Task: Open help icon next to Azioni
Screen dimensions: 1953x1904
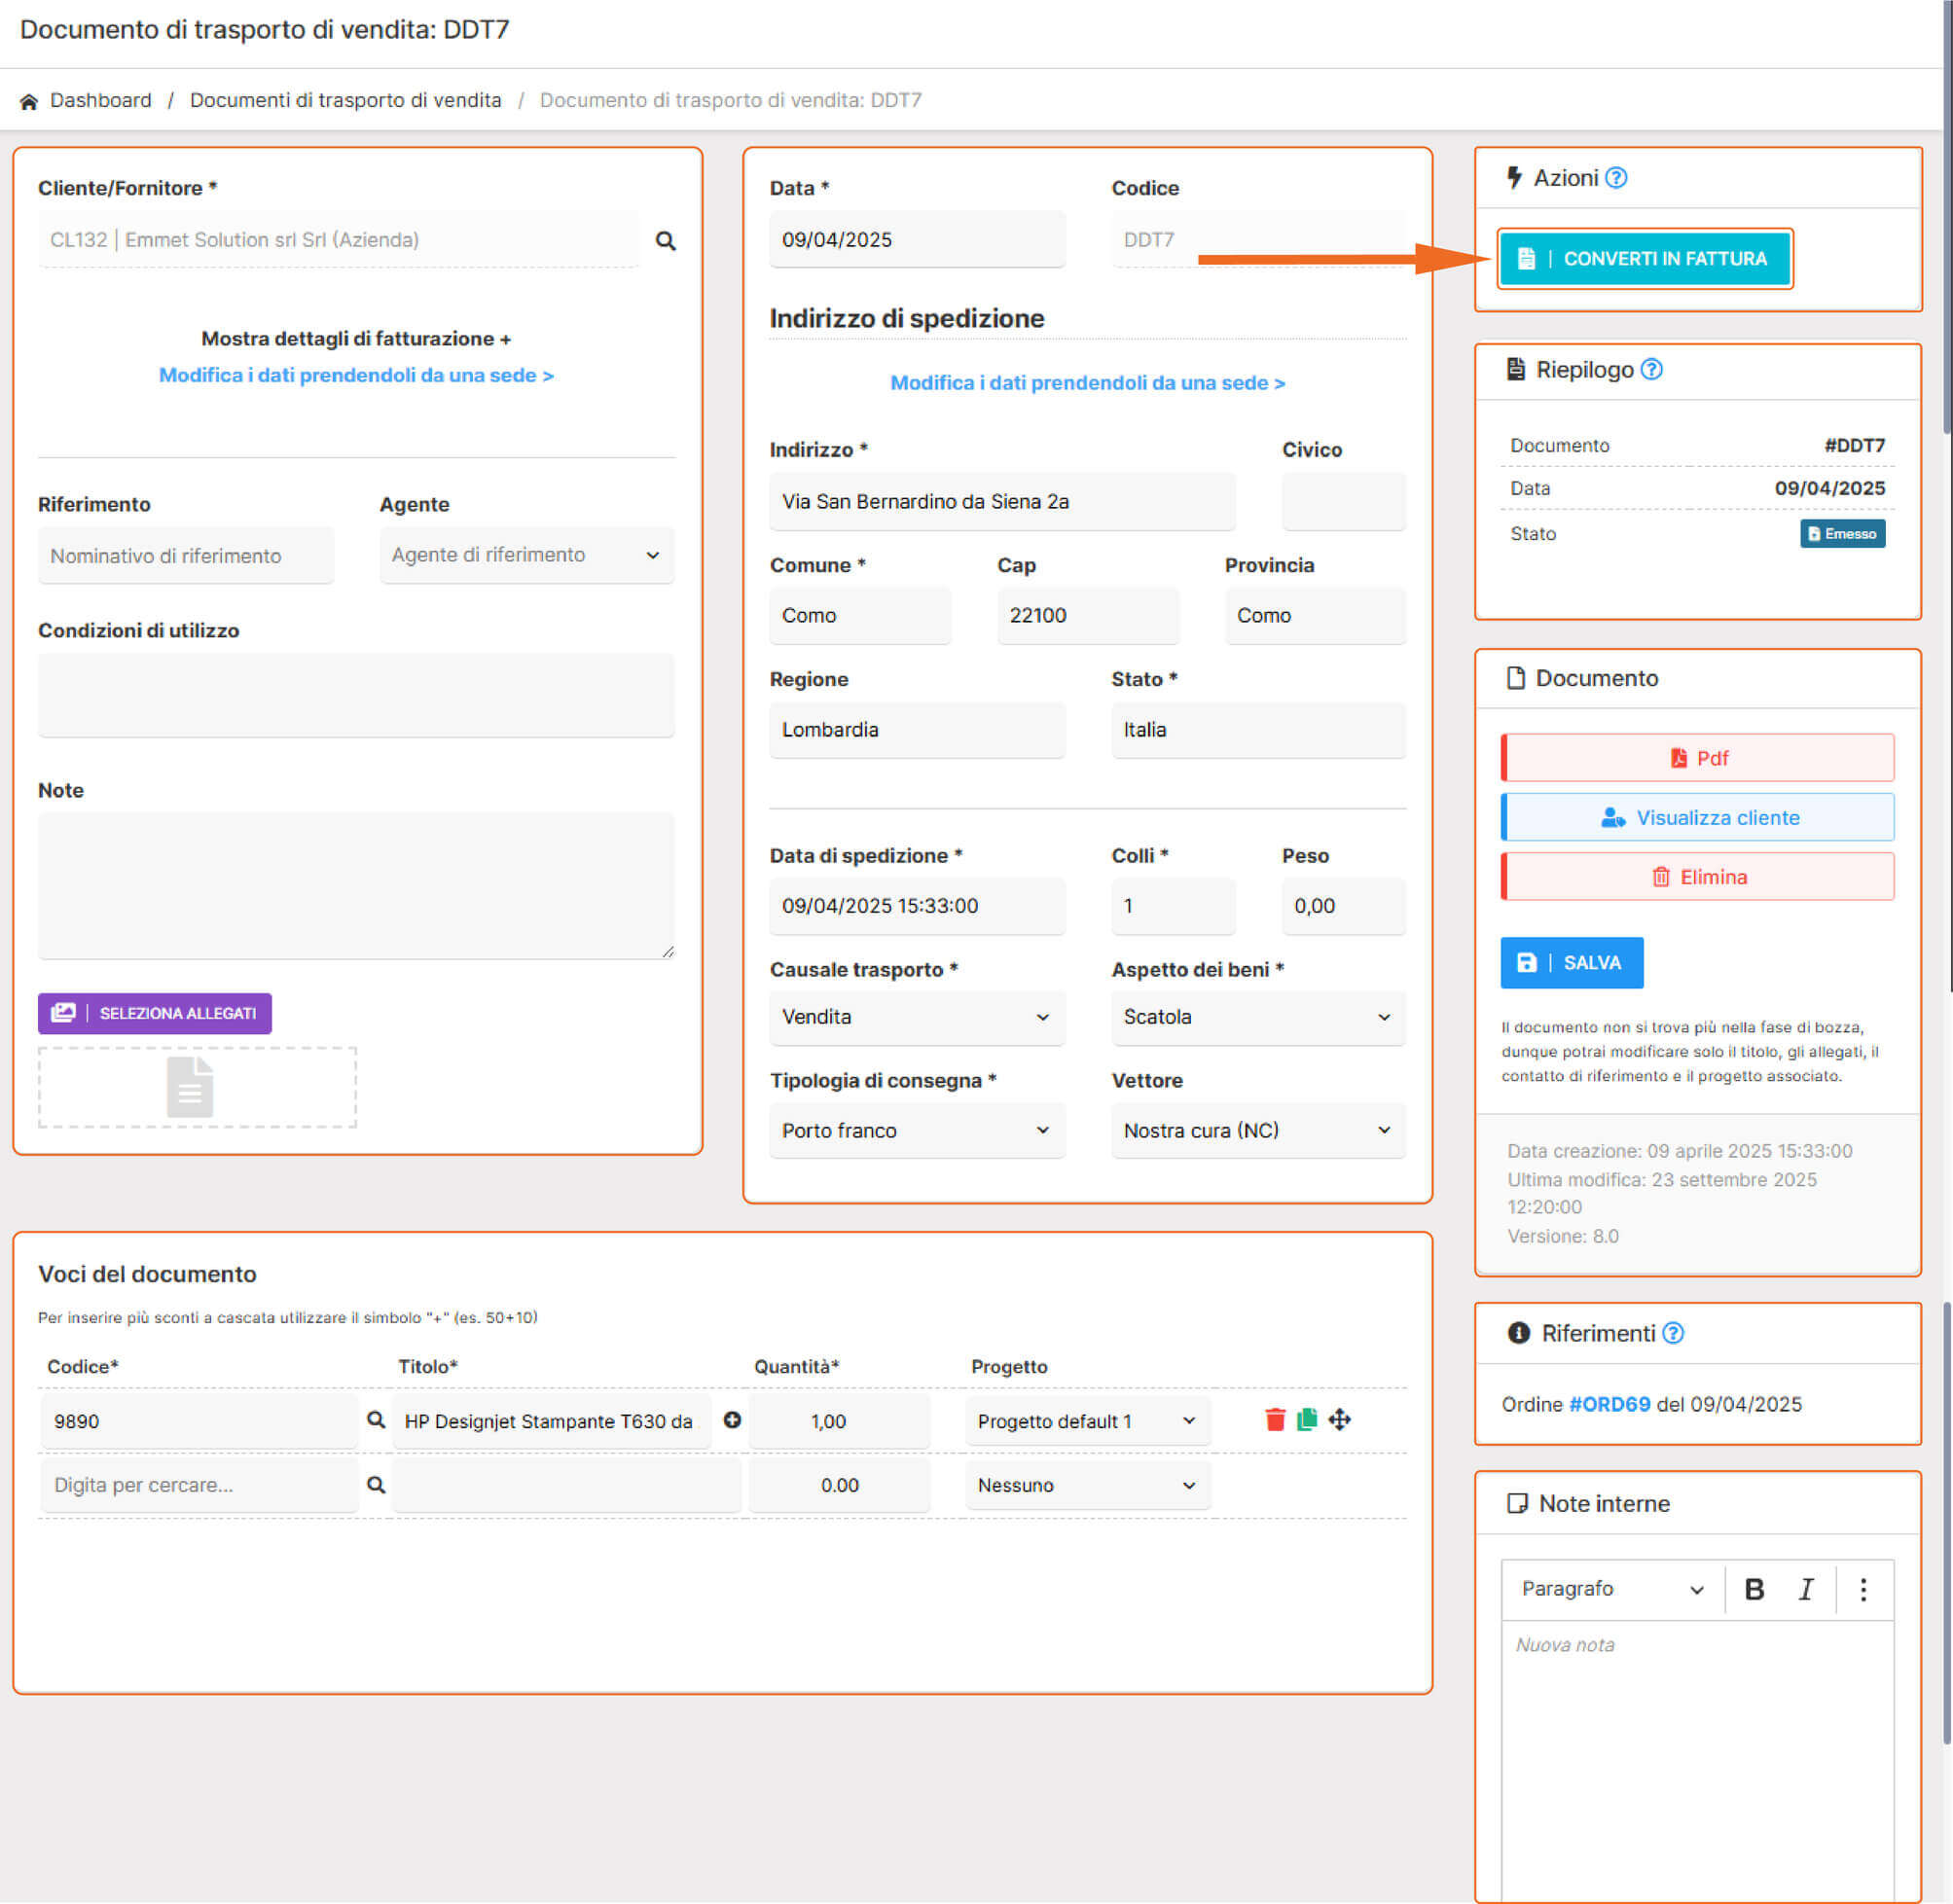Action: click(1616, 178)
